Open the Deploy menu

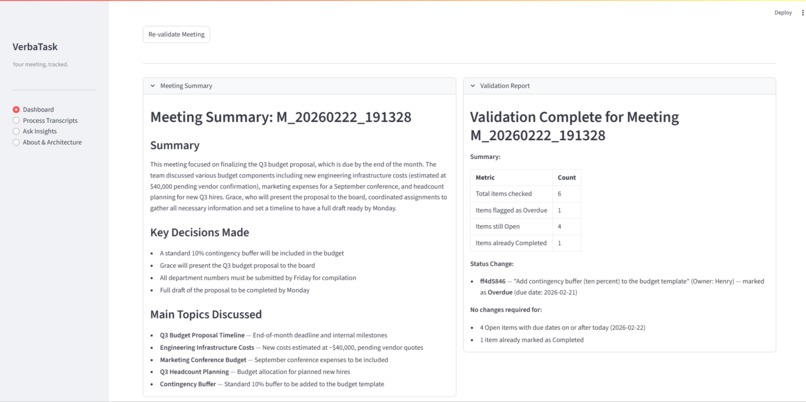point(783,13)
